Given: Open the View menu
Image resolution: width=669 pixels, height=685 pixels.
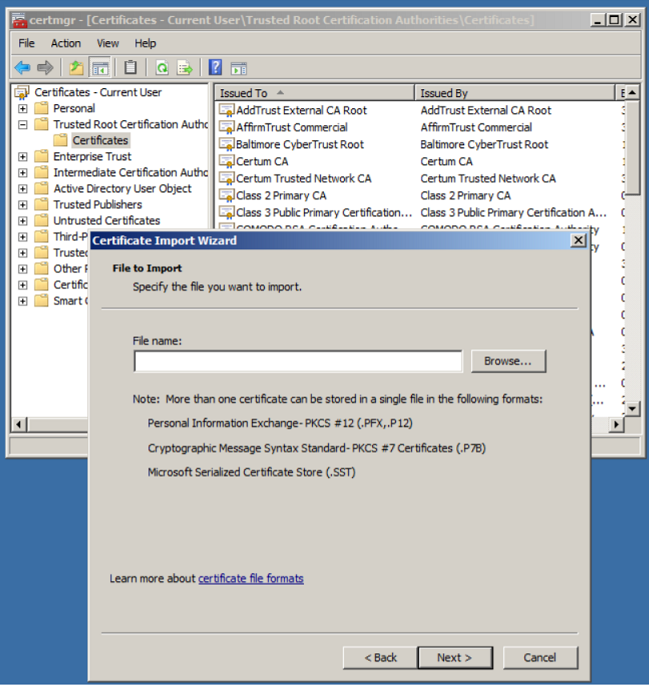Looking at the screenshot, I should (x=107, y=43).
